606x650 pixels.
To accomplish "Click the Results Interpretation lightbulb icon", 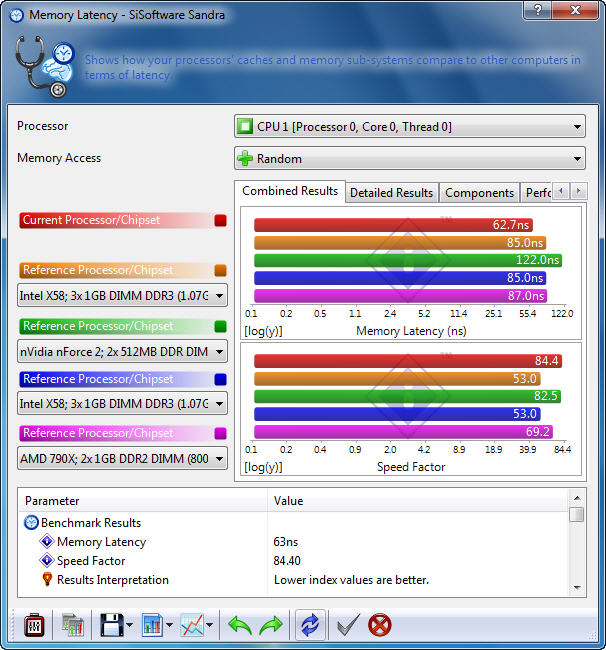I will (x=47, y=580).
